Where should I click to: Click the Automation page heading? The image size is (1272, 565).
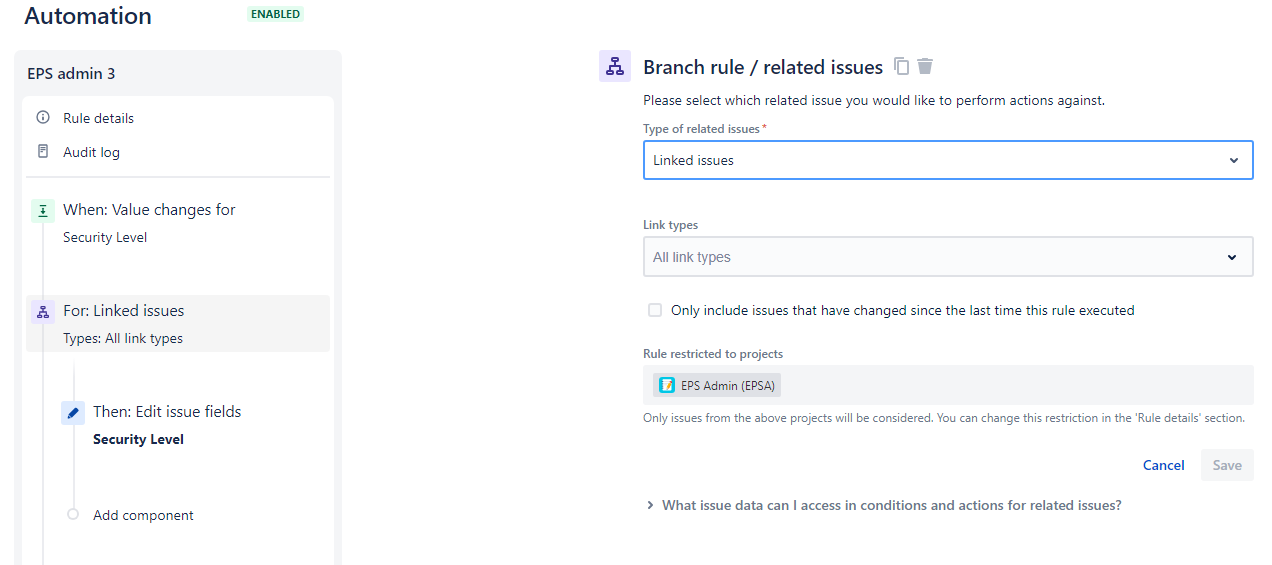tap(88, 16)
